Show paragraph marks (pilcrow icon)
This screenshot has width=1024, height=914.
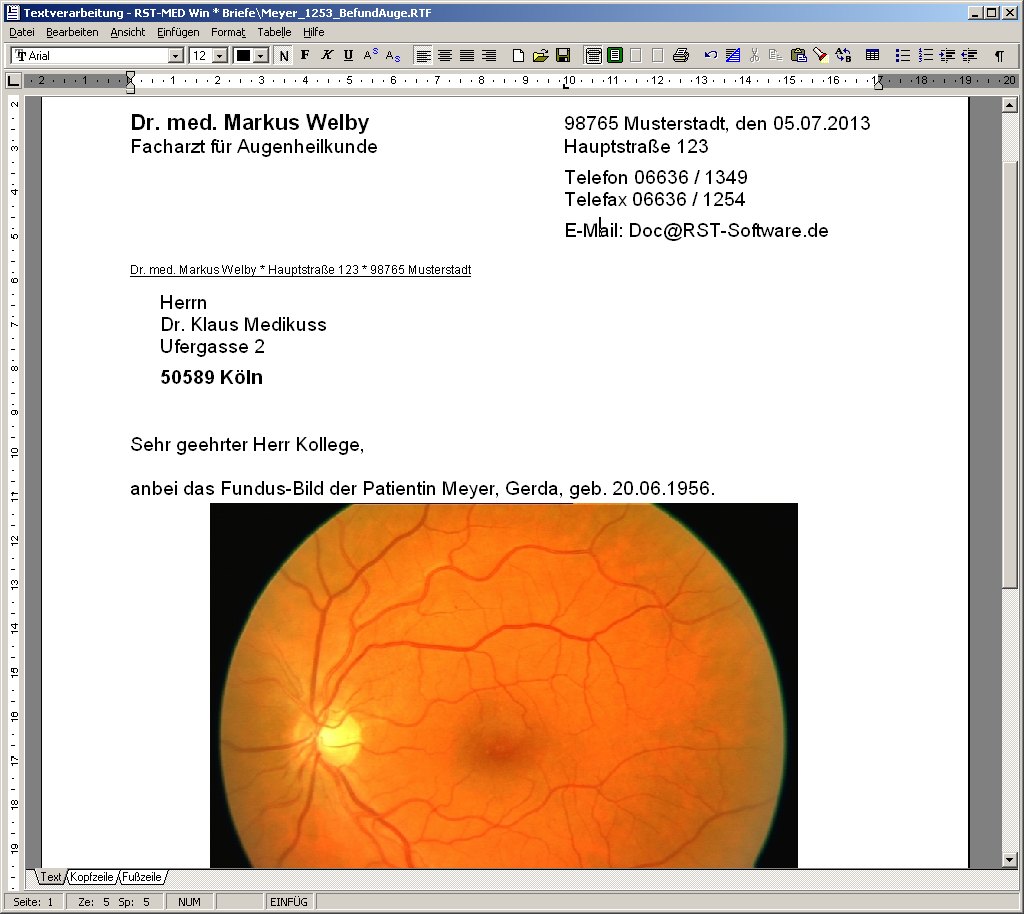point(999,55)
